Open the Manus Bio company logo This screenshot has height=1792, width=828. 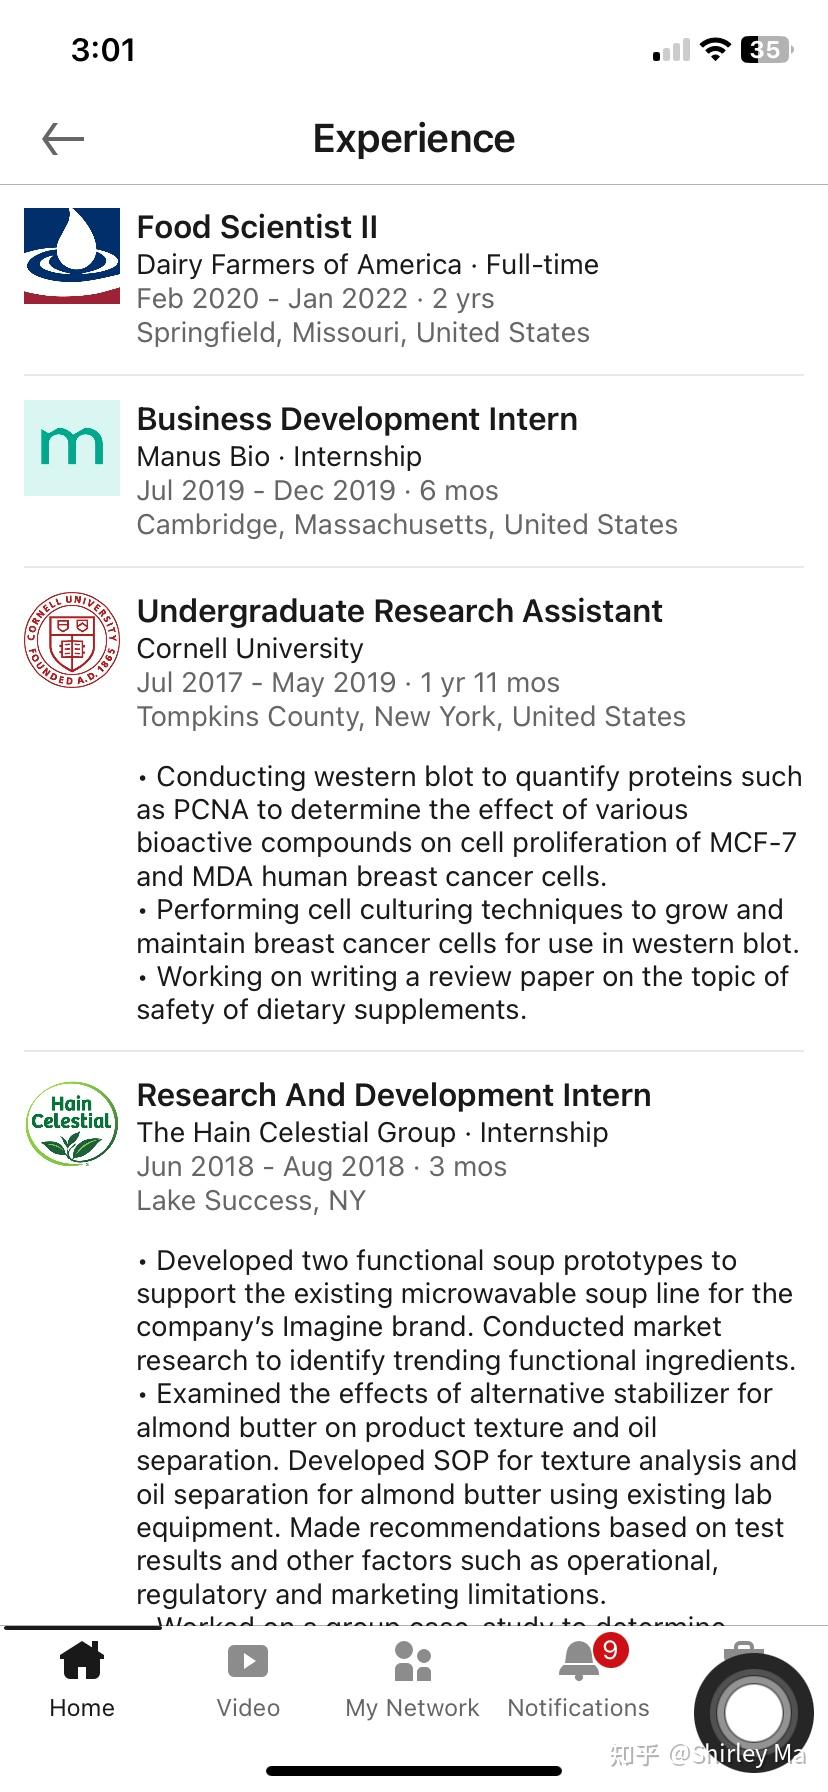click(x=72, y=448)
